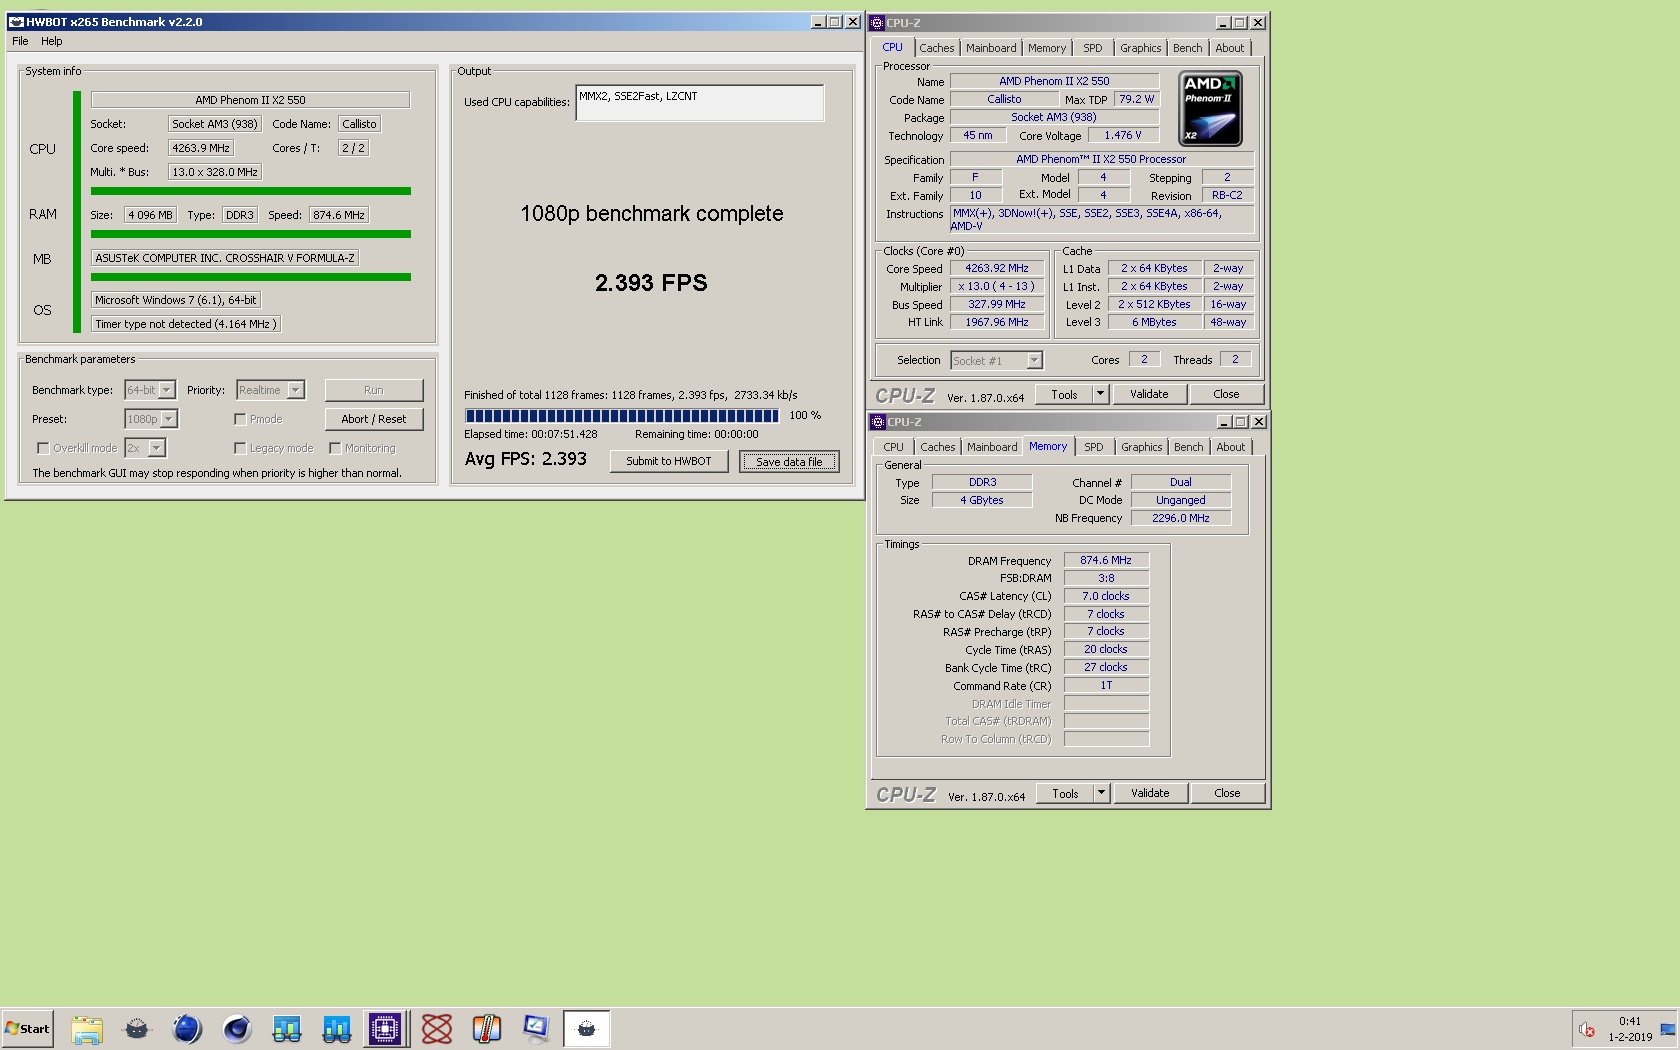1680x1050 pixels.
Task: Click the Core Voltage 1.476 V value
Action: click(x=1122, y=135)
